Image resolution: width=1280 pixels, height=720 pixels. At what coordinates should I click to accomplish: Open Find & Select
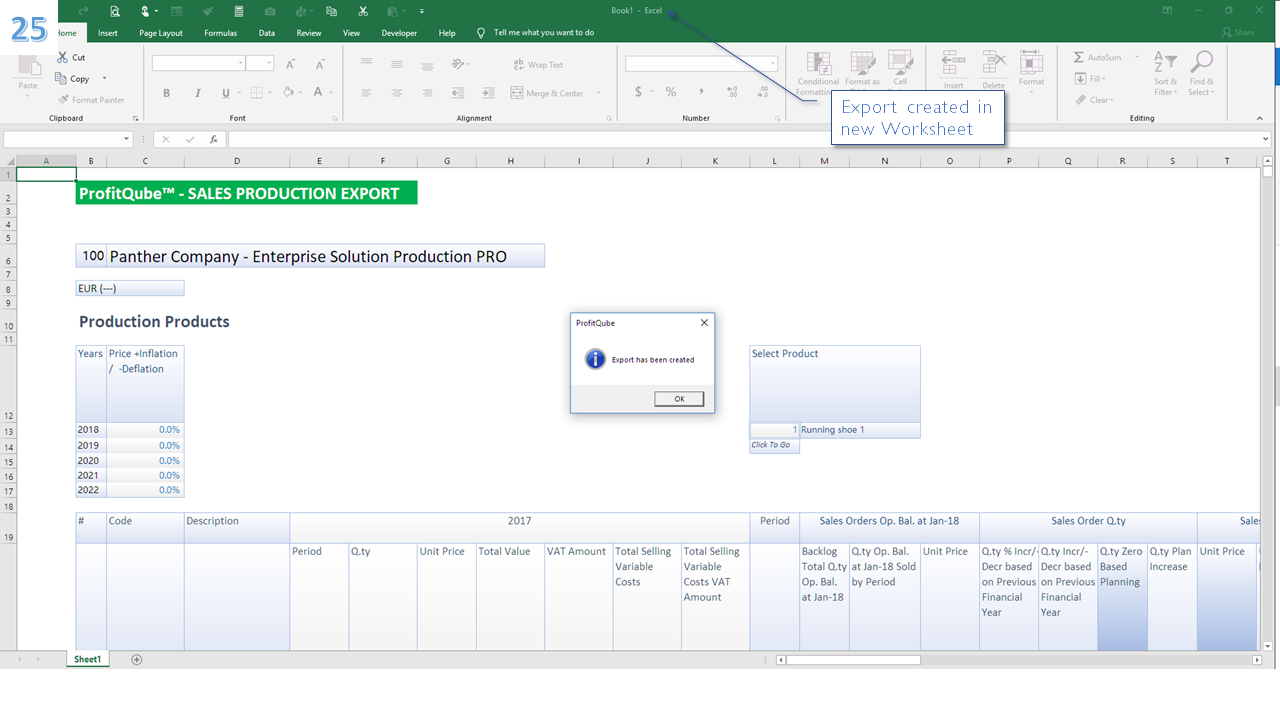(x=1201, y=74)
